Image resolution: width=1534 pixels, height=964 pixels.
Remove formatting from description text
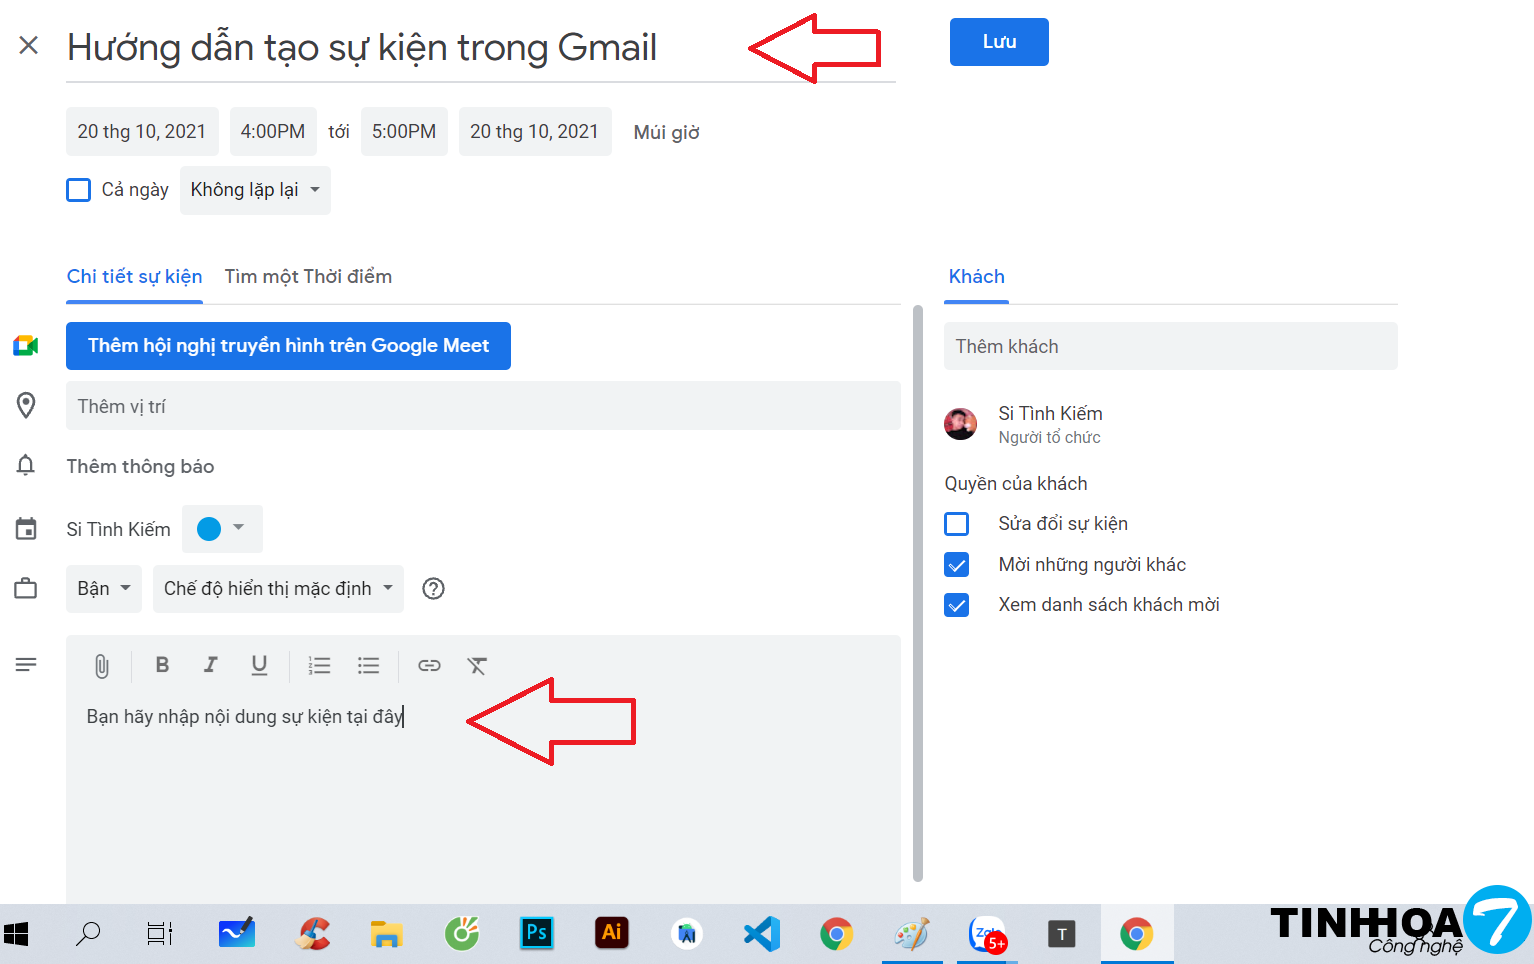(x=477, y=666)
